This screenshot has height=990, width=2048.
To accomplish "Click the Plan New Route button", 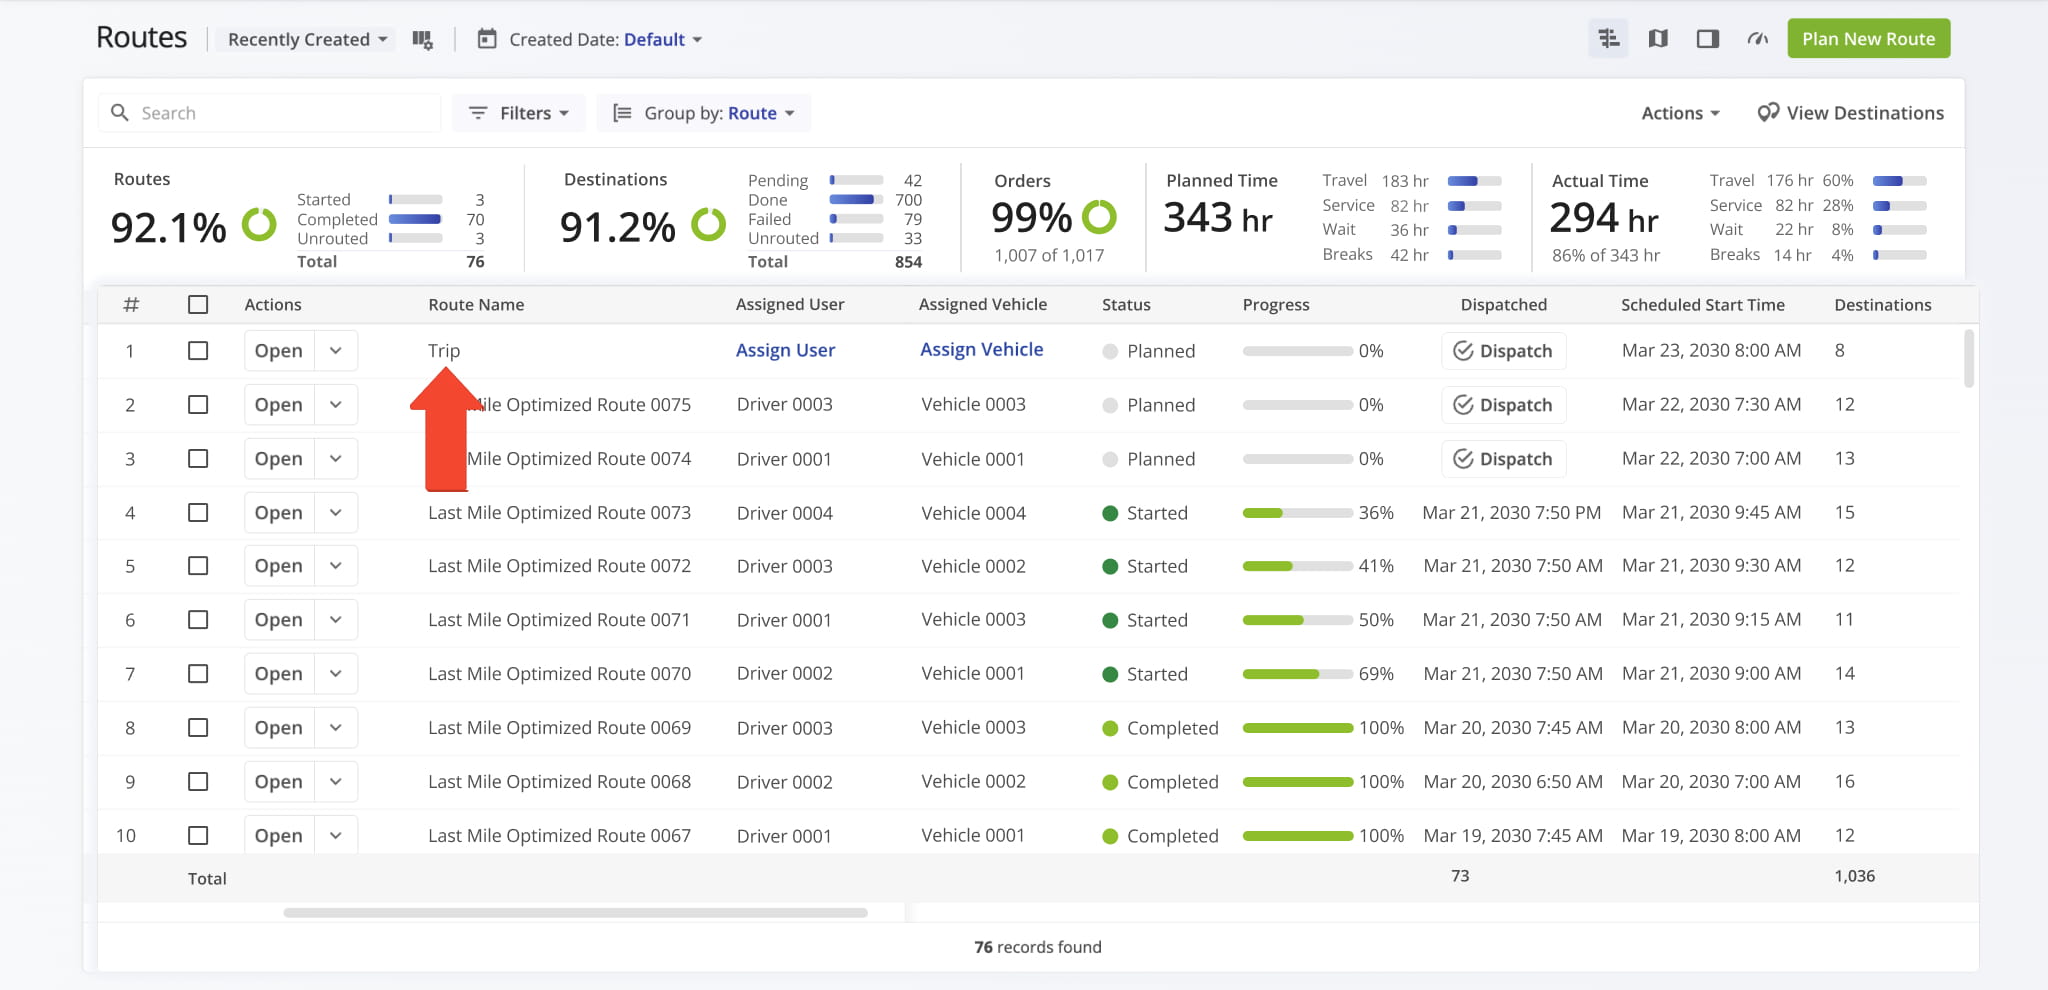I will (1868, 39).
